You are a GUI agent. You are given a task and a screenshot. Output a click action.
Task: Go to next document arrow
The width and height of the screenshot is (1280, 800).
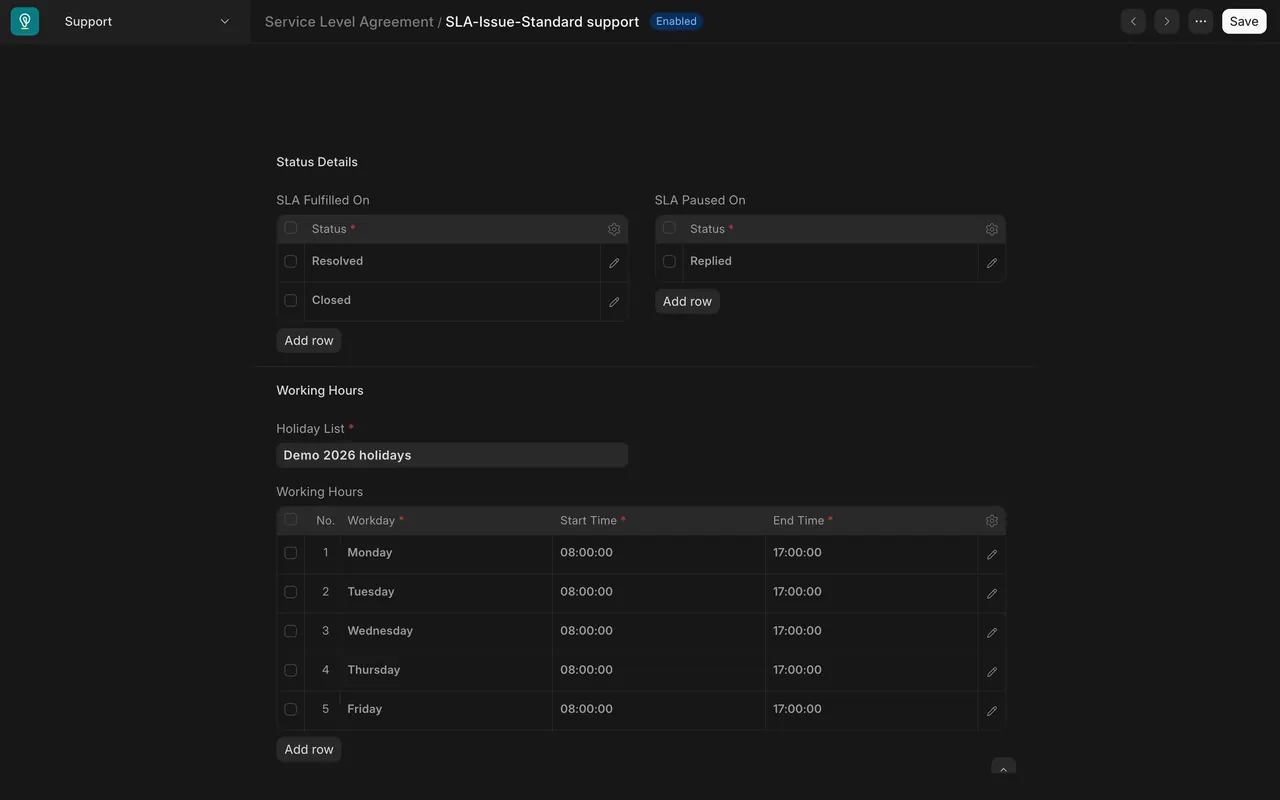pyautogui.click(x=1167, y=21)
